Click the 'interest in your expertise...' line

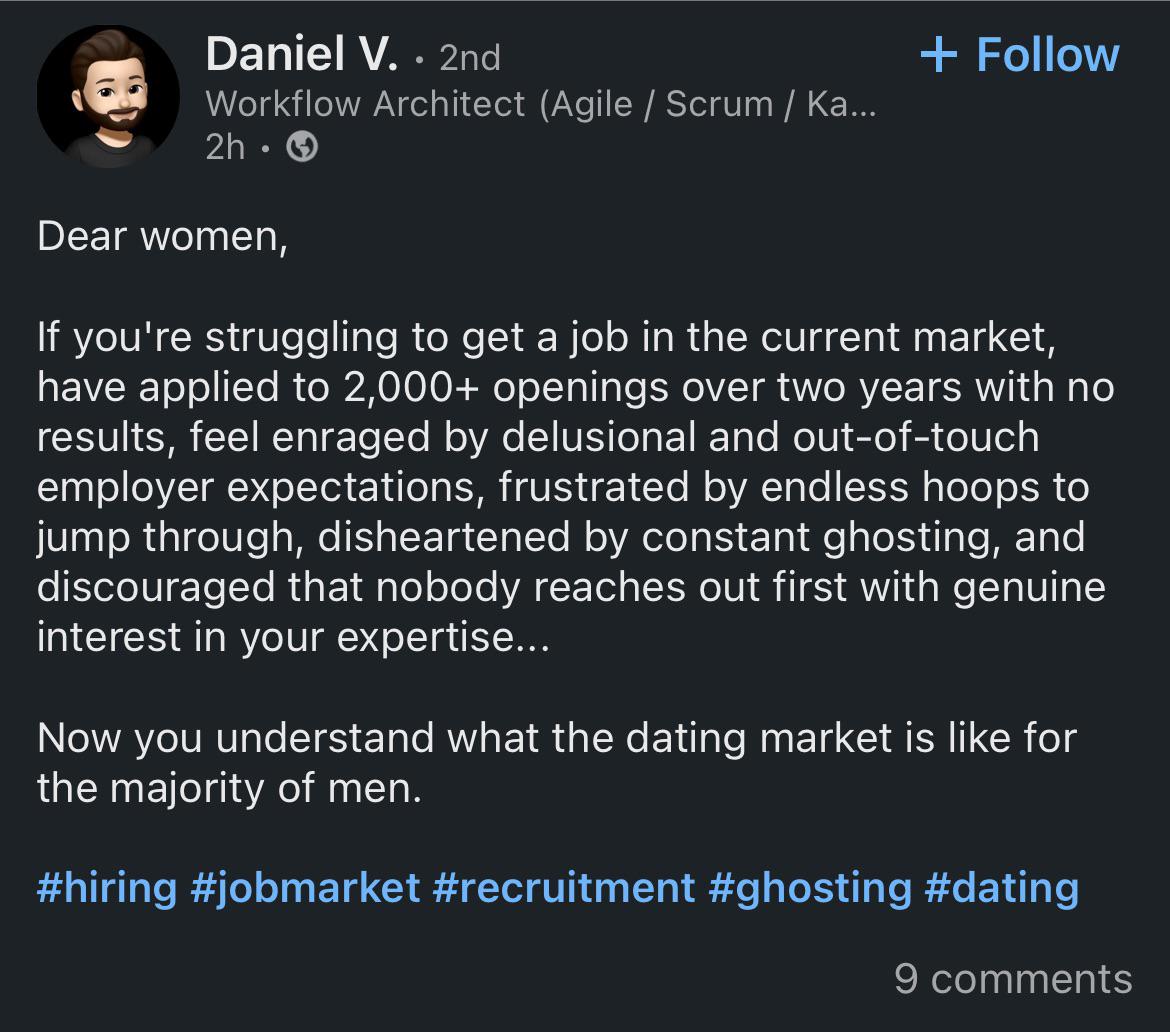[x=293, y=637]
